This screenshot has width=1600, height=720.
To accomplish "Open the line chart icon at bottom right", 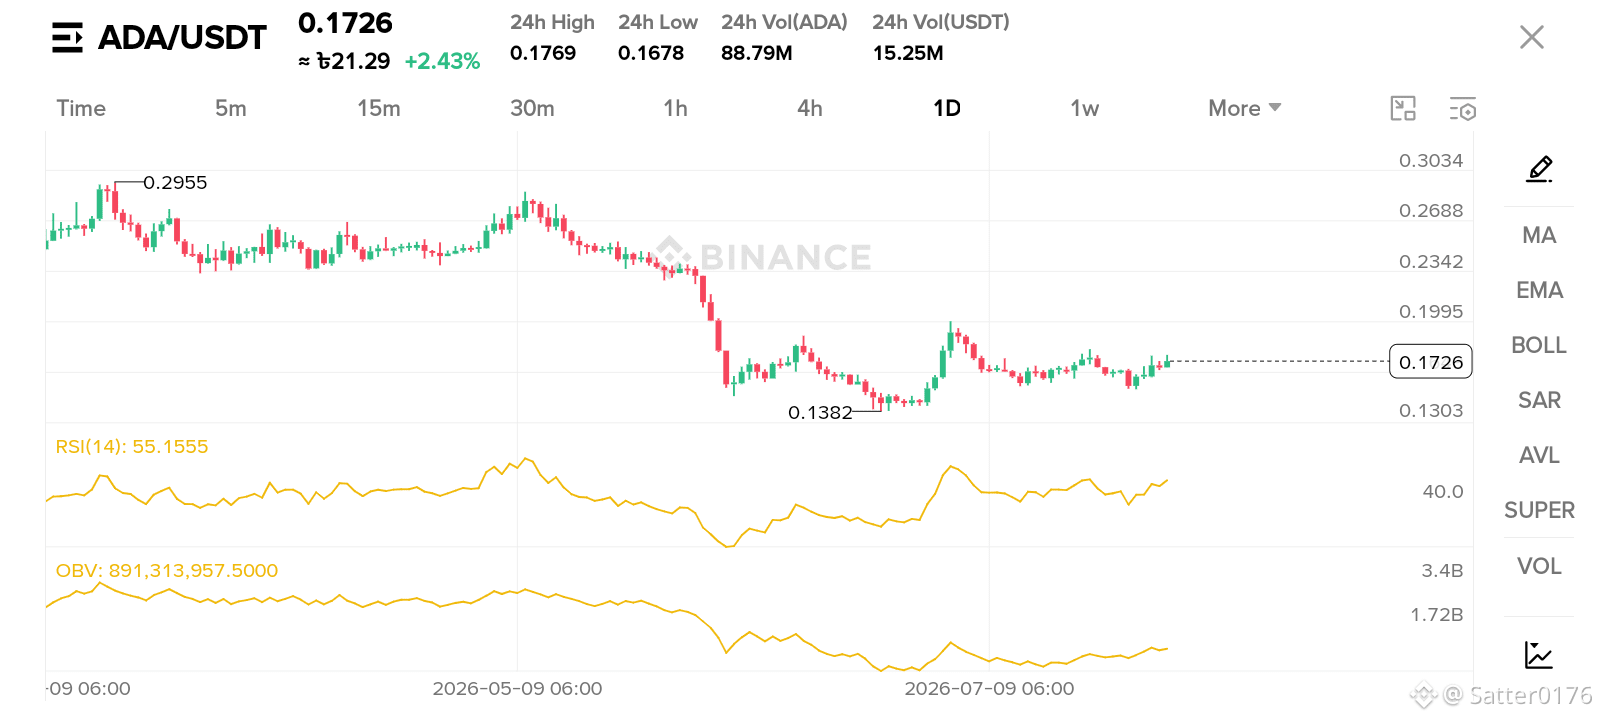I will [1538, 655].
